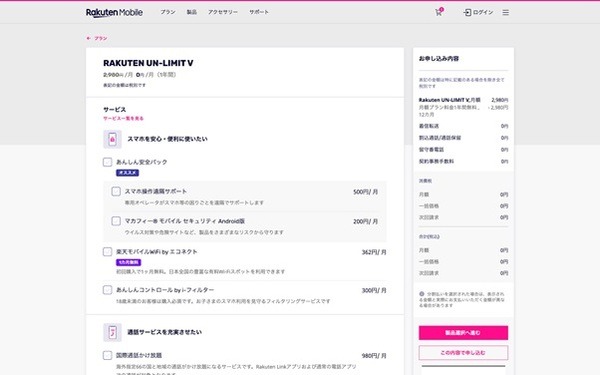600x375 pixels.
Task: Click the 500円/月 price text
Action: (x=365, y=192)
